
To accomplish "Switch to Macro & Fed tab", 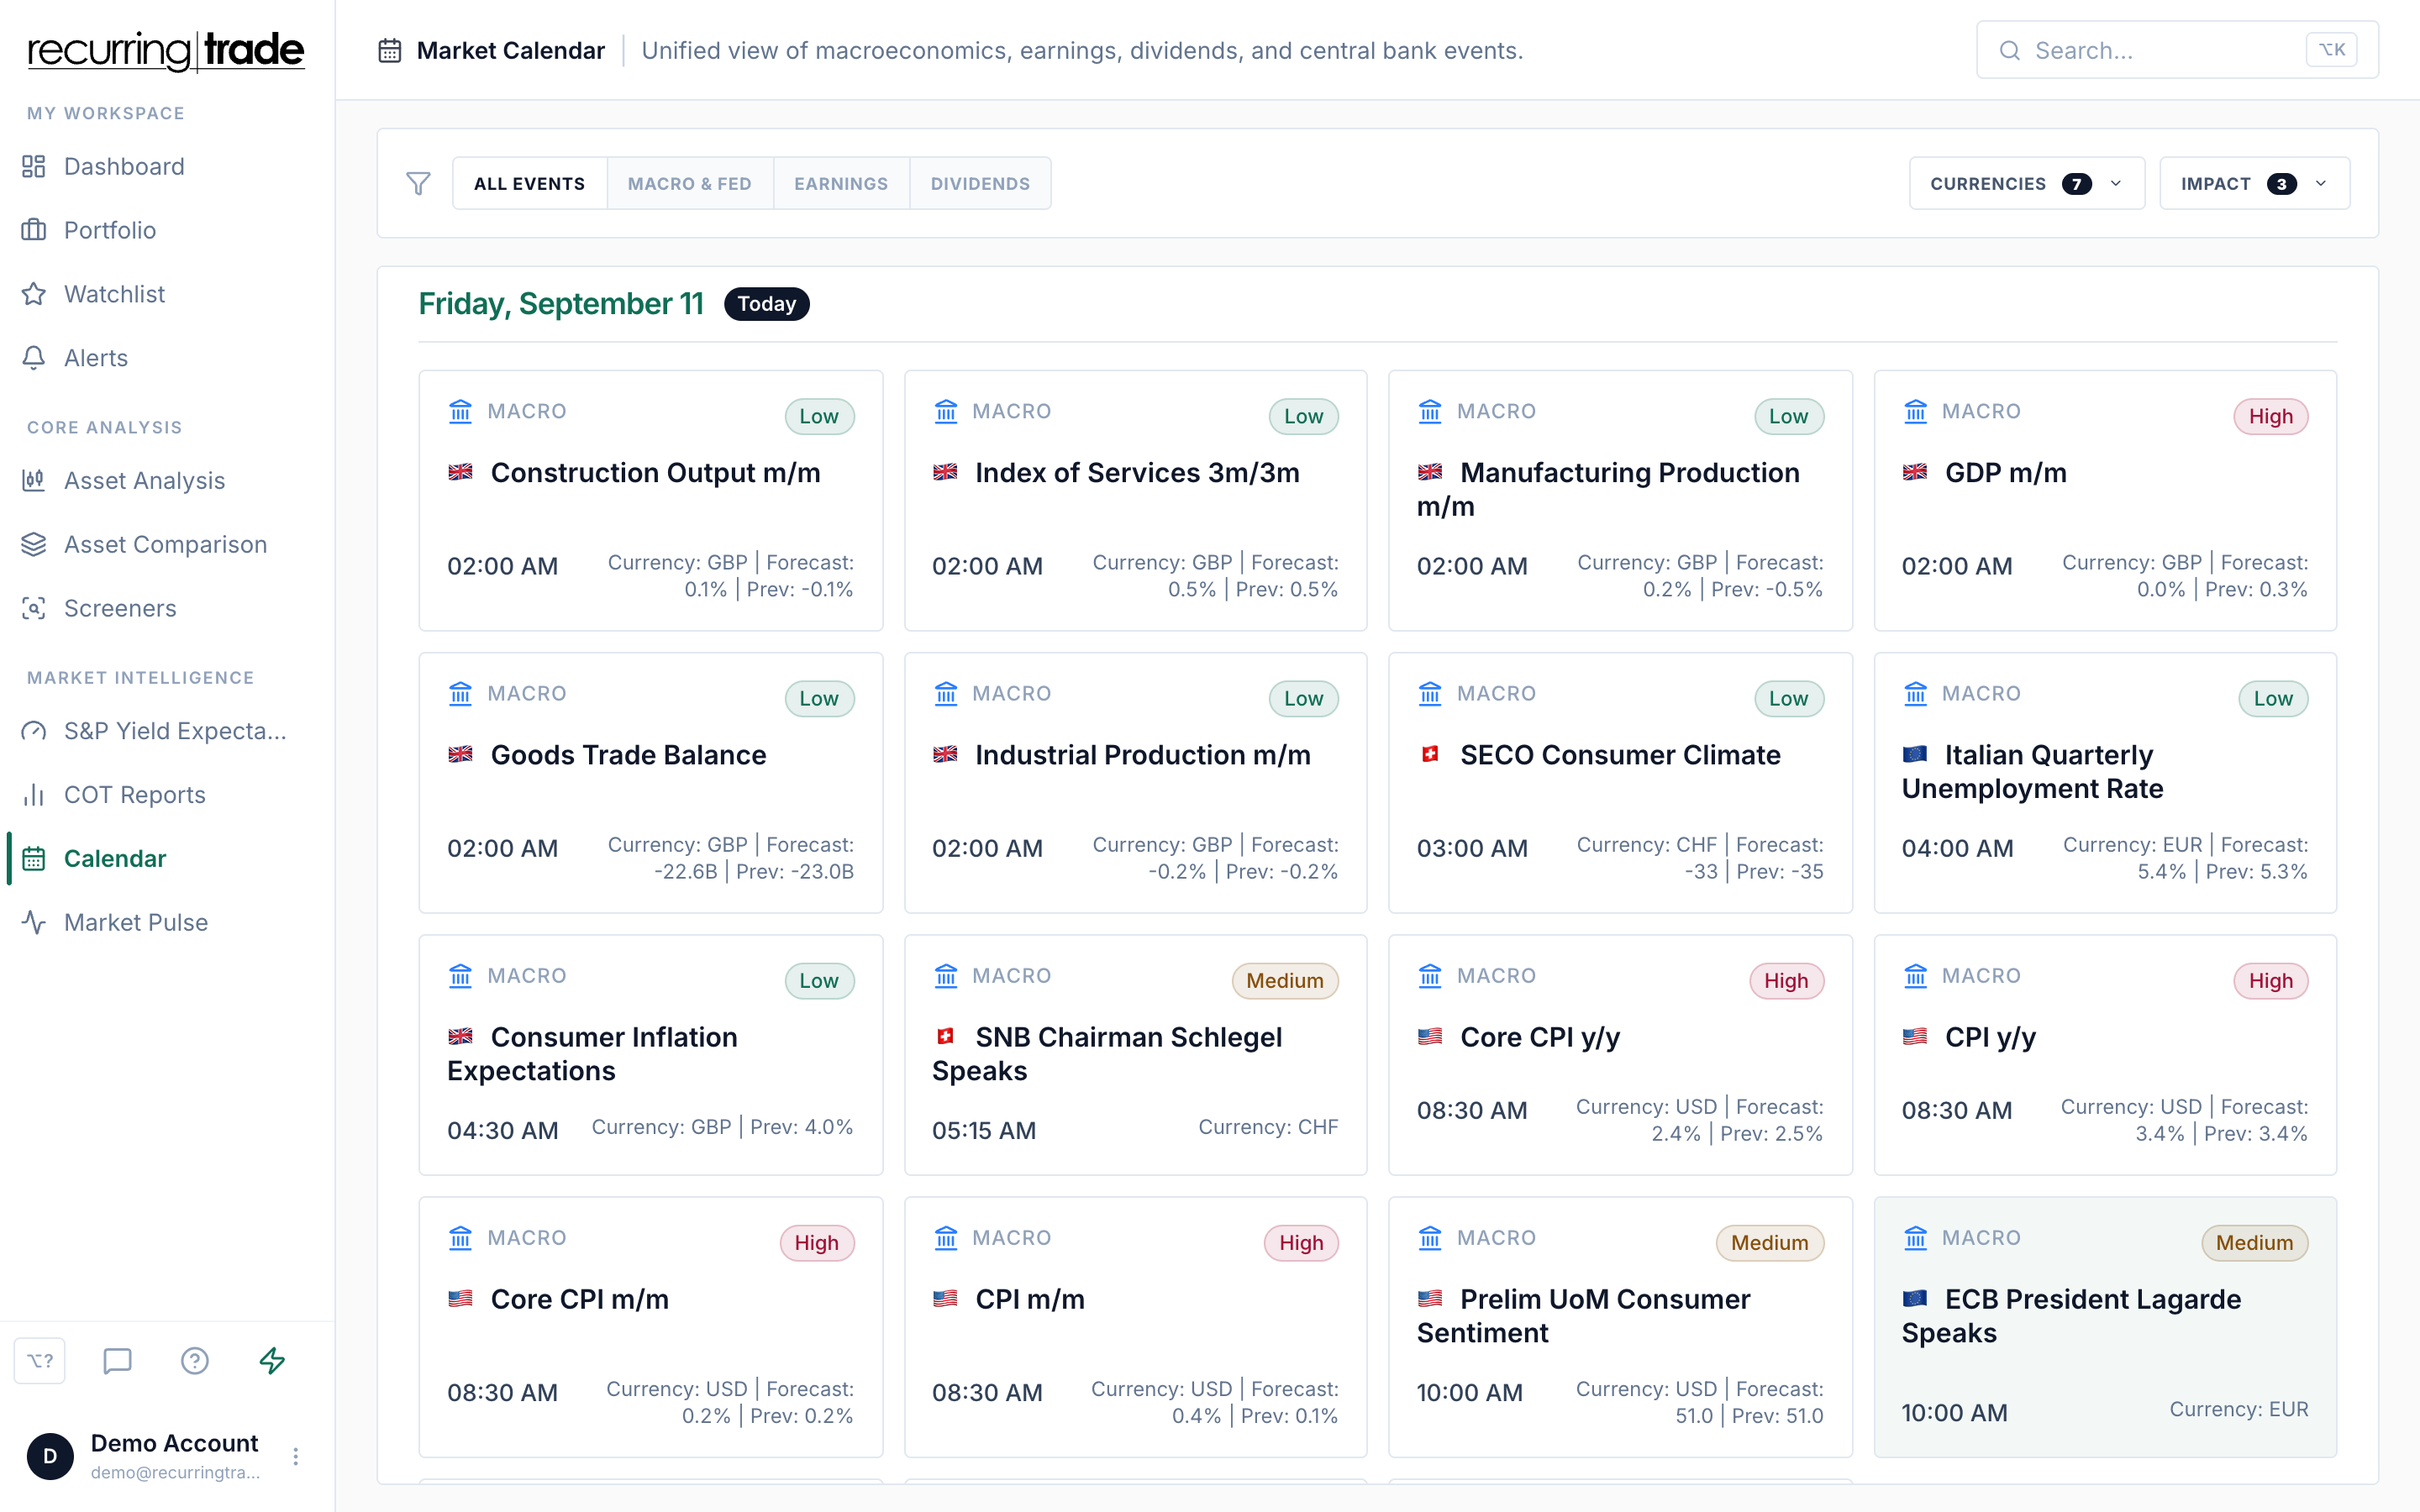I will [x=689, y=183].
